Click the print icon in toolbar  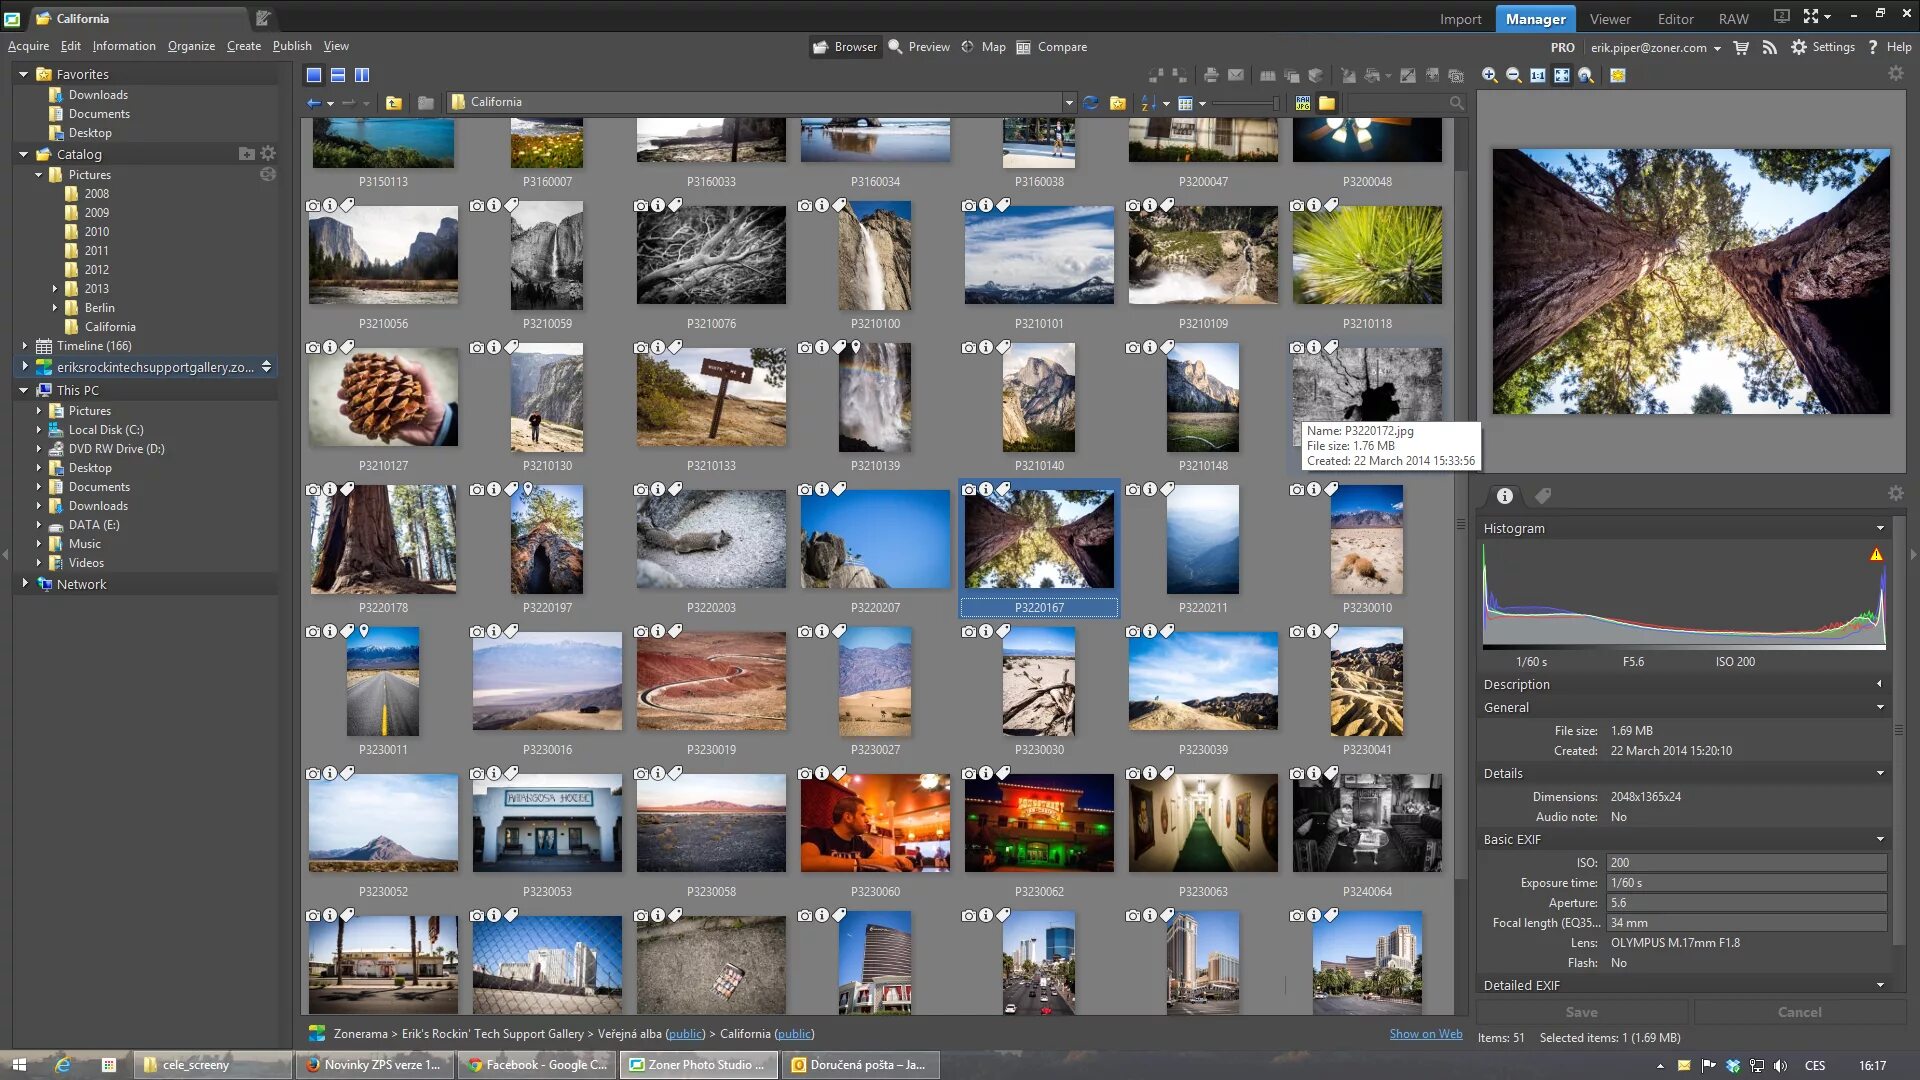1211,76
